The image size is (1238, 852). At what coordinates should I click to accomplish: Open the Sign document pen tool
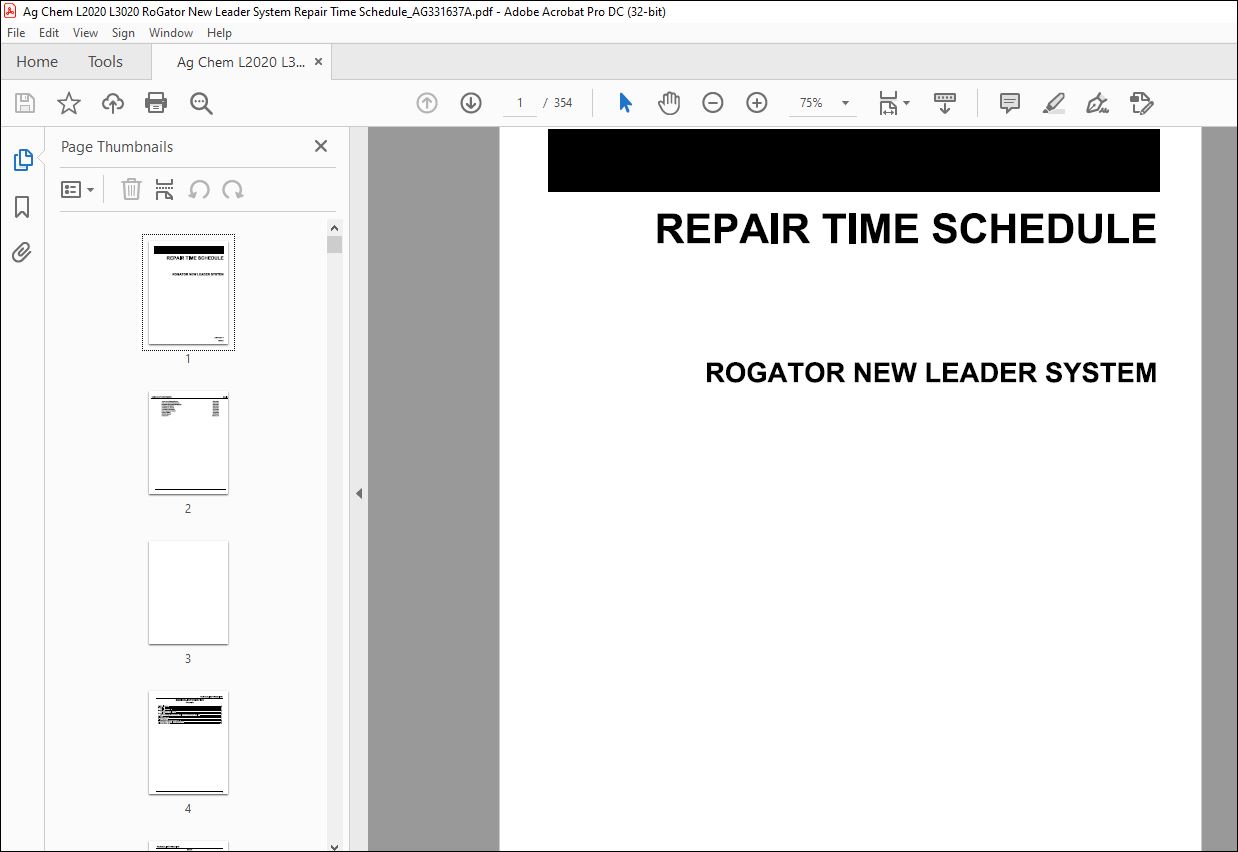1098,103
